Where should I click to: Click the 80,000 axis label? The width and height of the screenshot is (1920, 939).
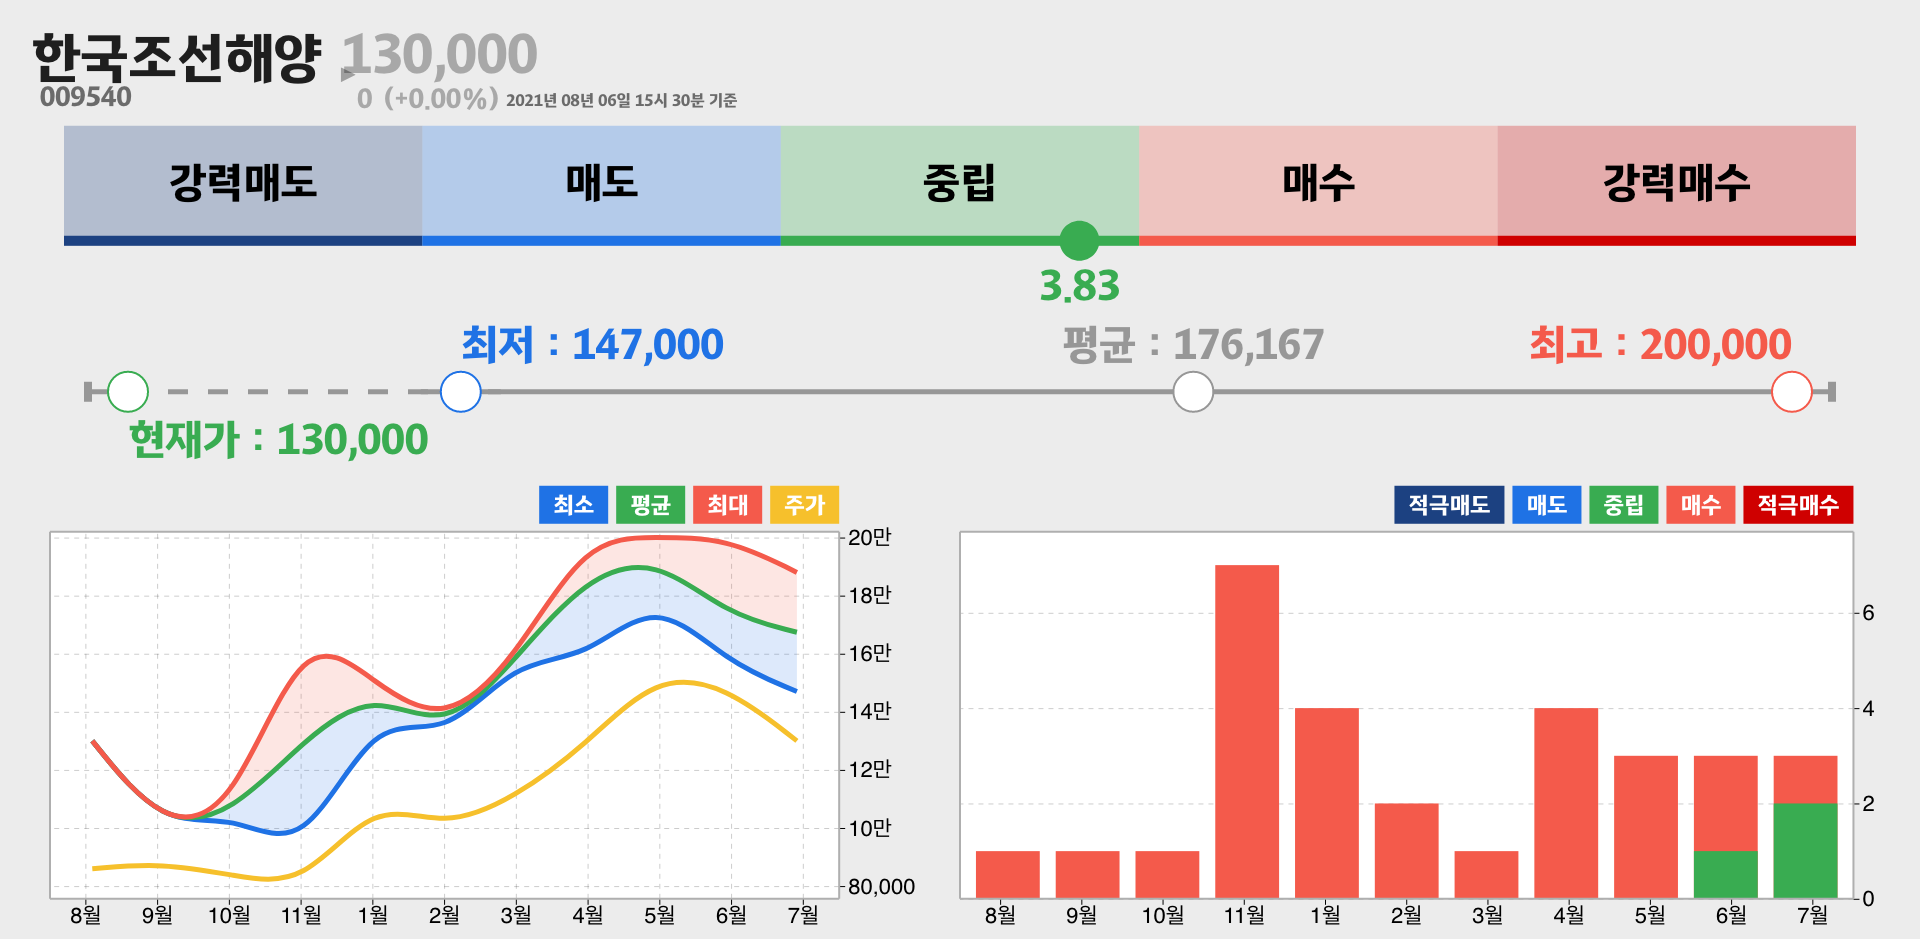pyautogui.click(x=881, y=887)
